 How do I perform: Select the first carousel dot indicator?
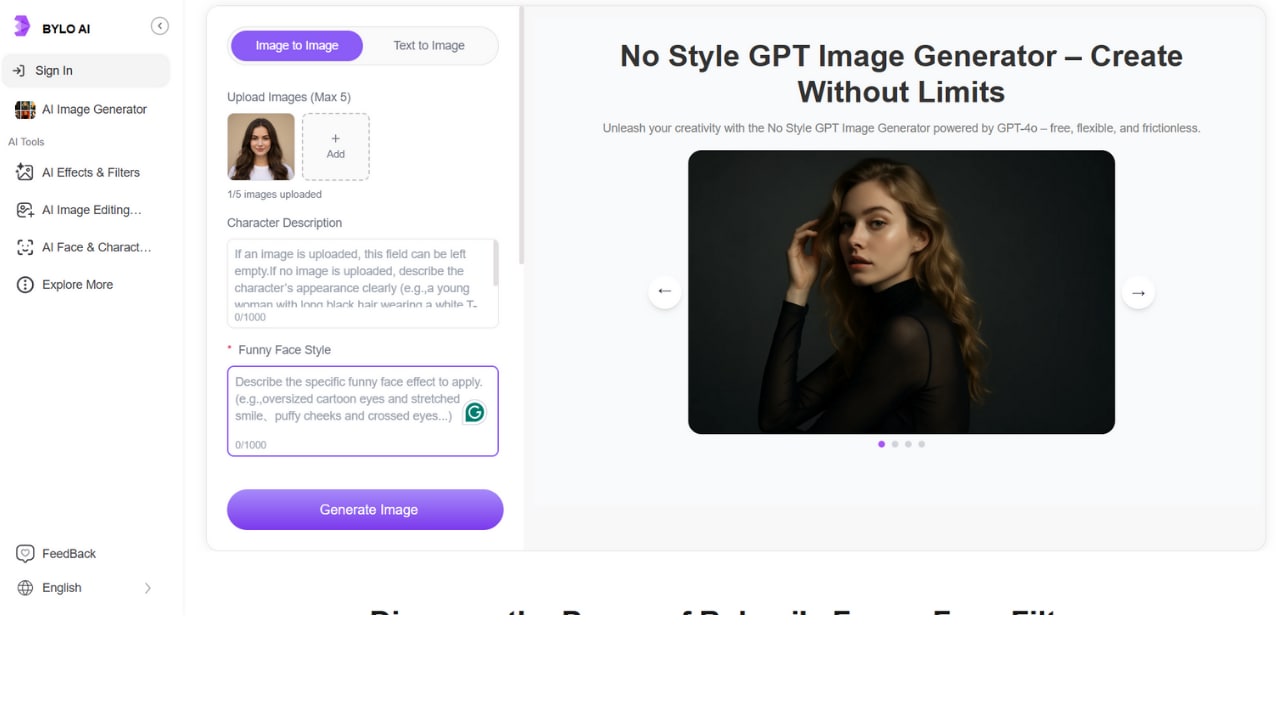(881, 444)
